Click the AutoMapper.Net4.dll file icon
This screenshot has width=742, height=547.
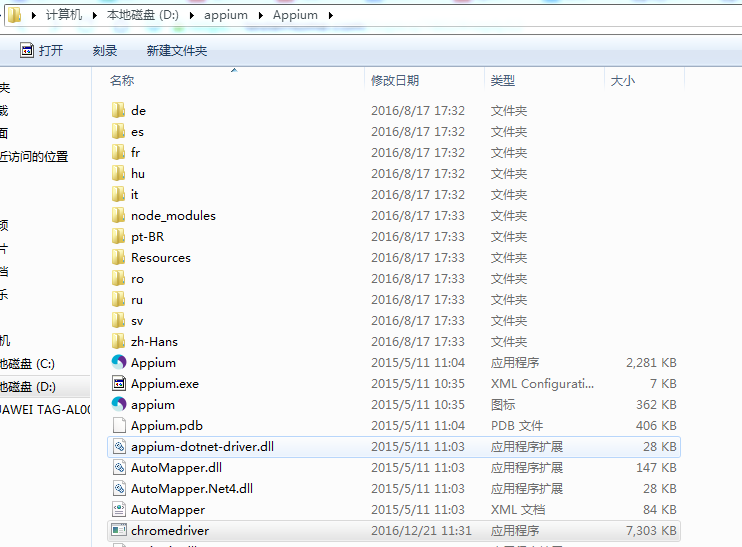pyautogui.click(x=119, y=488)
